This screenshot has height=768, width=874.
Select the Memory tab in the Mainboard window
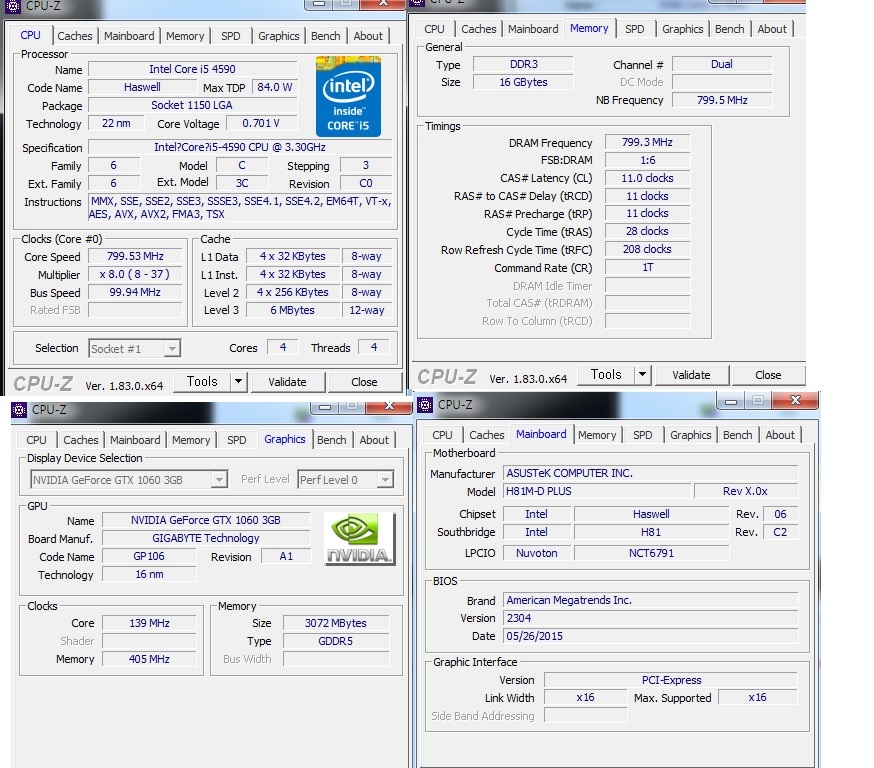(596, 435)
